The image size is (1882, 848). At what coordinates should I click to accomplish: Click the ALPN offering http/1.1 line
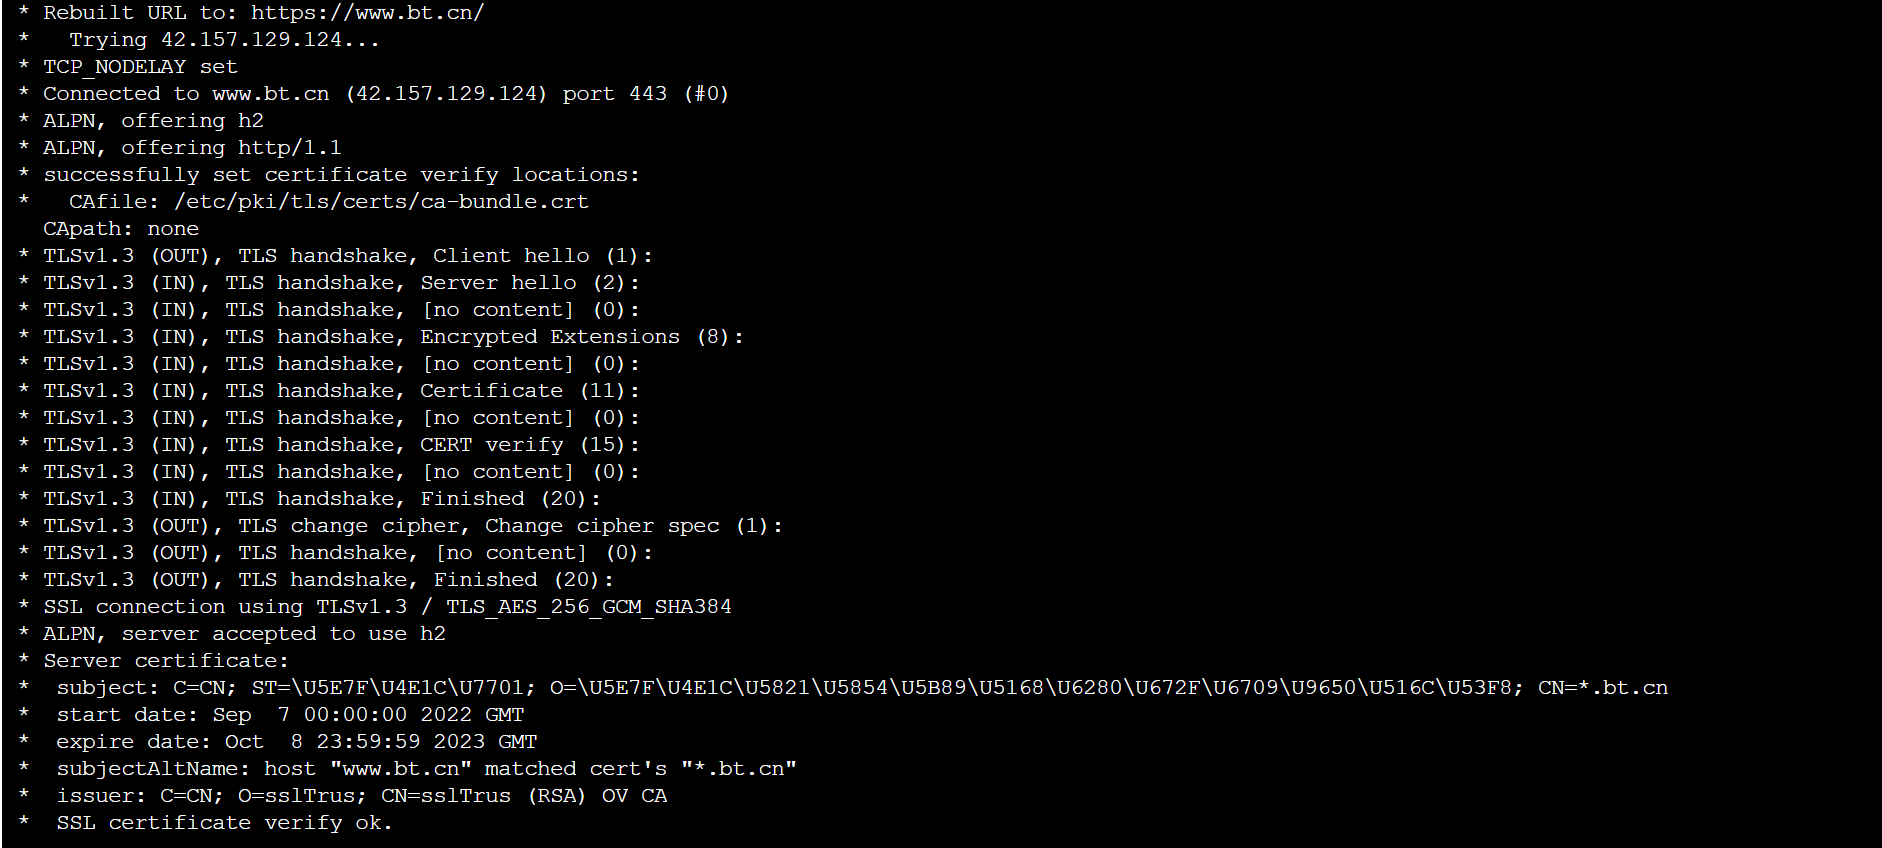[192, 148]
